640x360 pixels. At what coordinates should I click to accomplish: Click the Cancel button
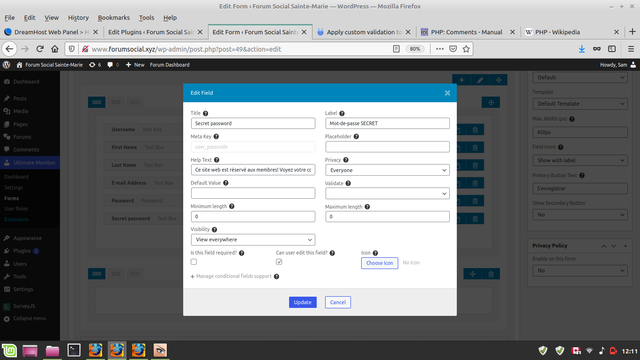point(338,302)
